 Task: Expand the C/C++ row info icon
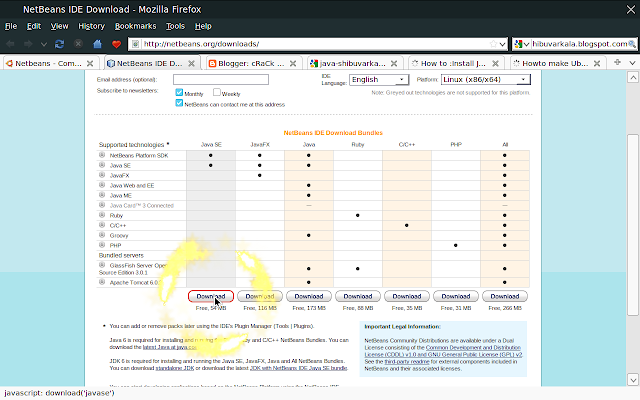[x=102, y=225]
